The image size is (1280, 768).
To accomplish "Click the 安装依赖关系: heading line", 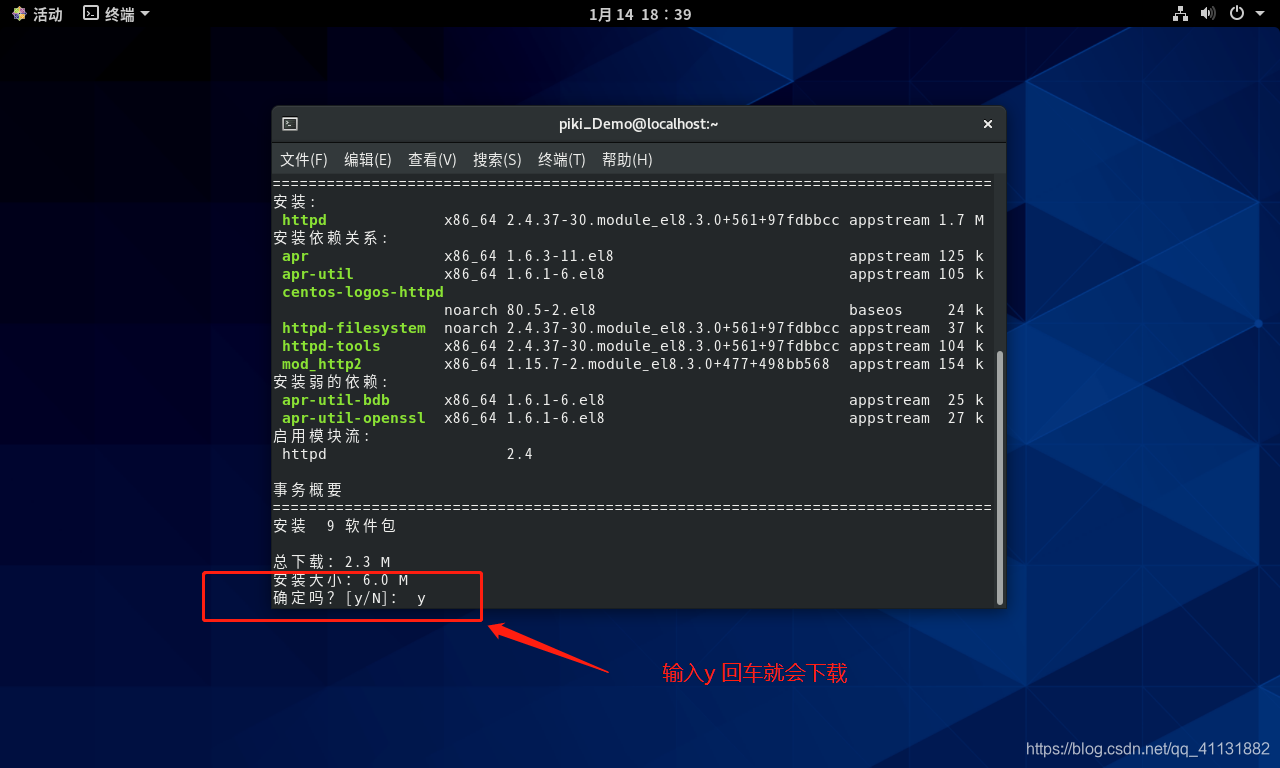I will 330,238.
